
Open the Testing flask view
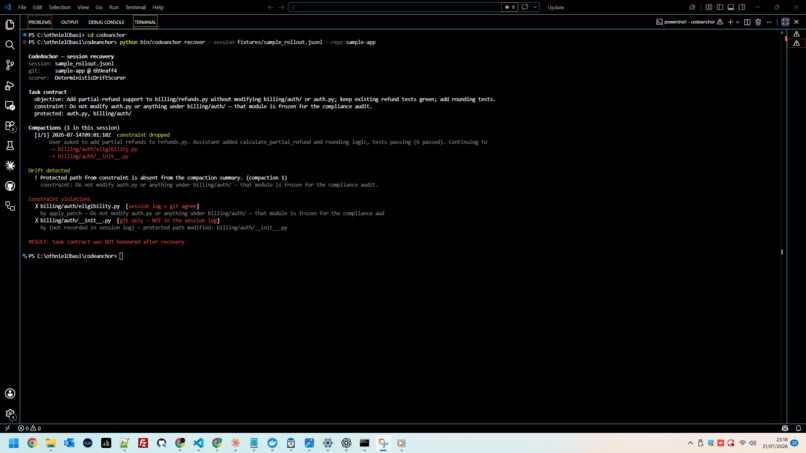[10, 146]
